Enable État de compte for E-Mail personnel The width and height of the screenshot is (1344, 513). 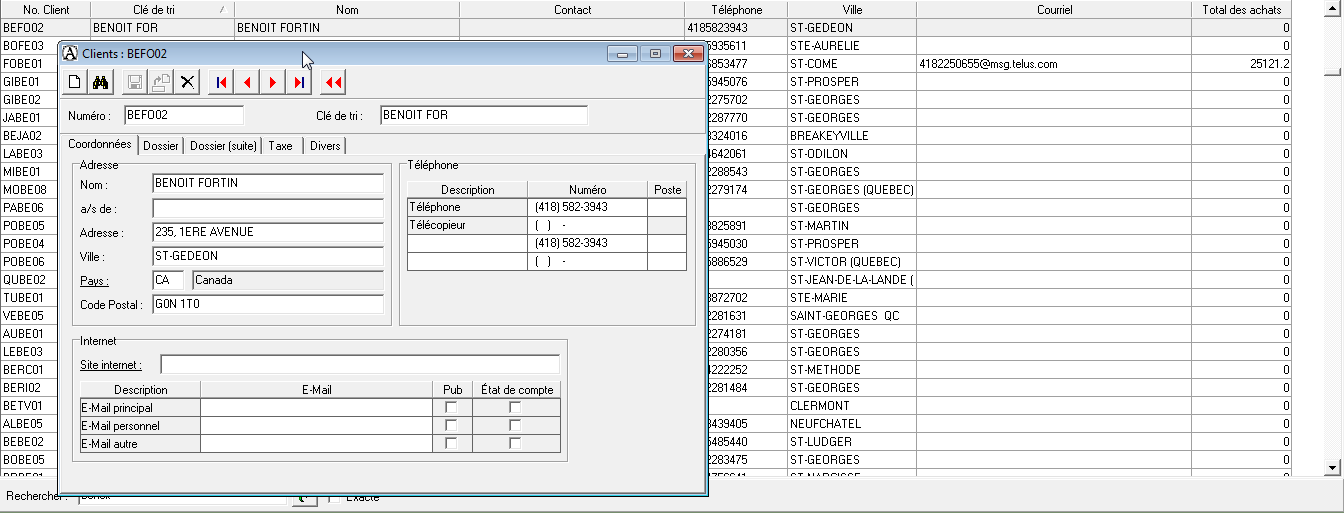(515, 425)
